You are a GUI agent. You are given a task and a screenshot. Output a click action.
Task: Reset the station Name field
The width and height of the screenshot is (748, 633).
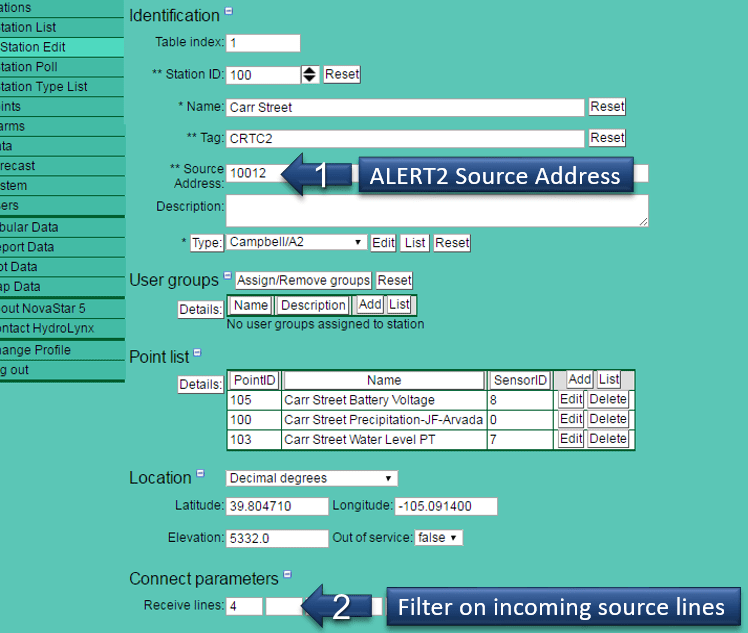pyautogui.click(x=607, y=106)
